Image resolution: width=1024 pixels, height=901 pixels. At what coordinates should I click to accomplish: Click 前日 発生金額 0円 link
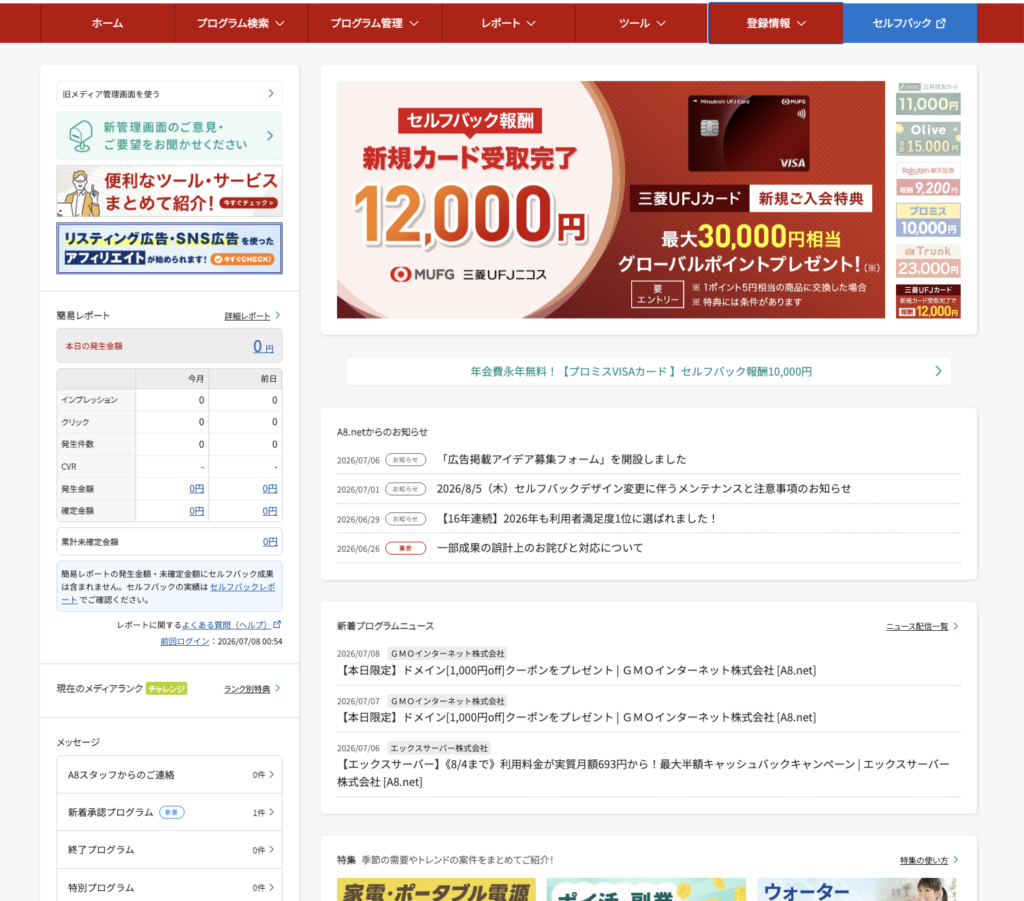[270, 489]
